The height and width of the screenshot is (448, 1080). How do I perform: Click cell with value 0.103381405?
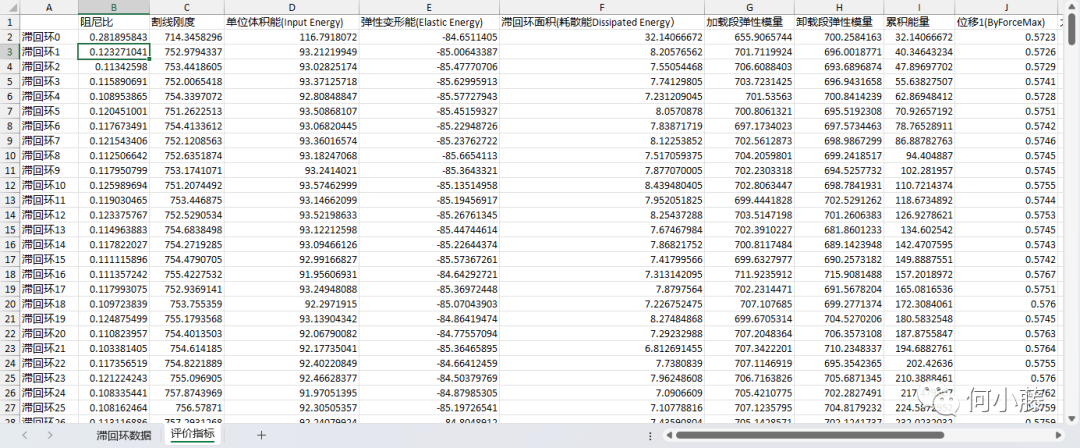pos(114,347)
